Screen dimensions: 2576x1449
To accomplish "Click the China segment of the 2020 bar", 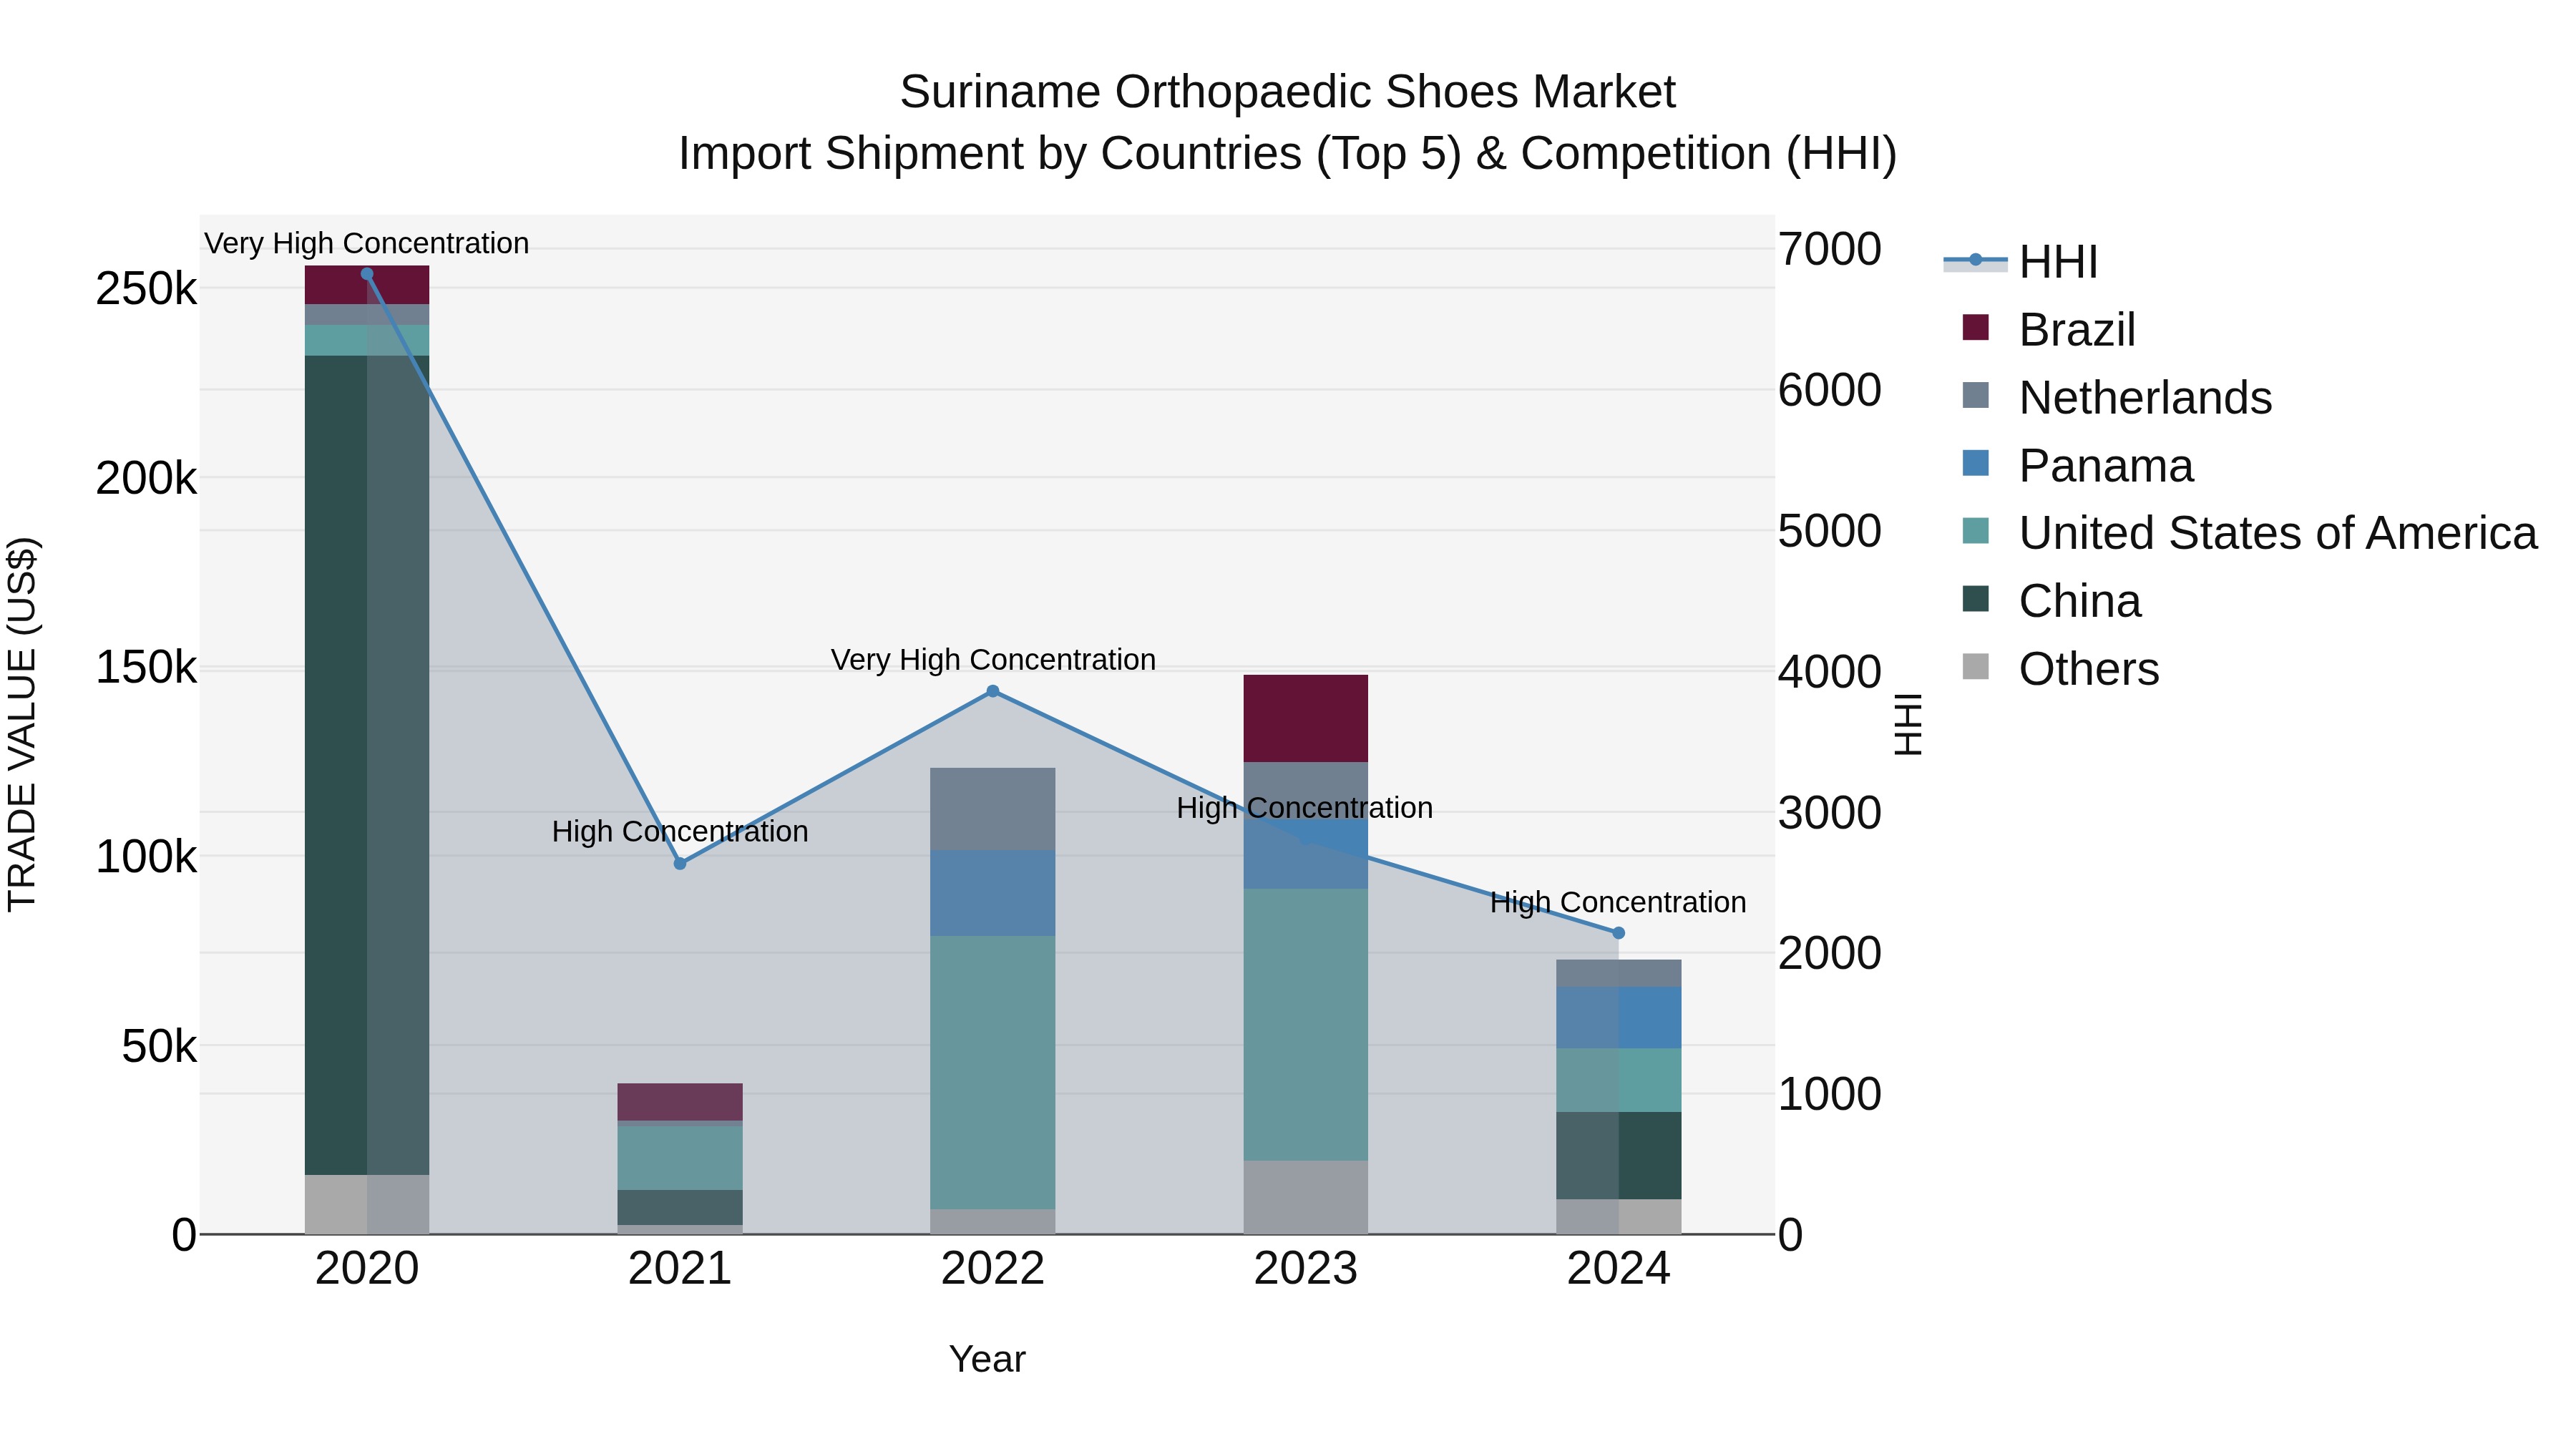I will 367,765.
